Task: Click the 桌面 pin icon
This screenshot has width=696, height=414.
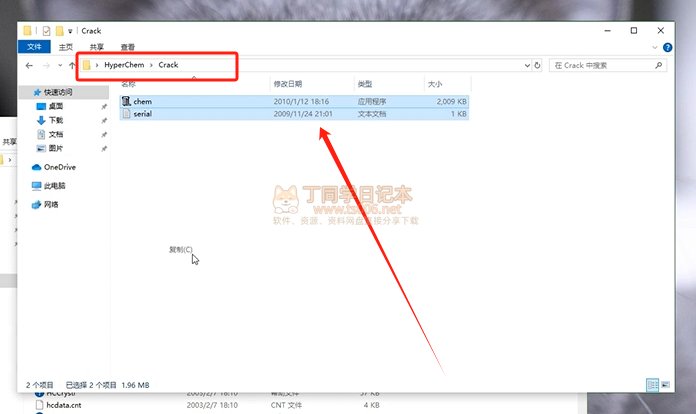Action: coord(104,106)
